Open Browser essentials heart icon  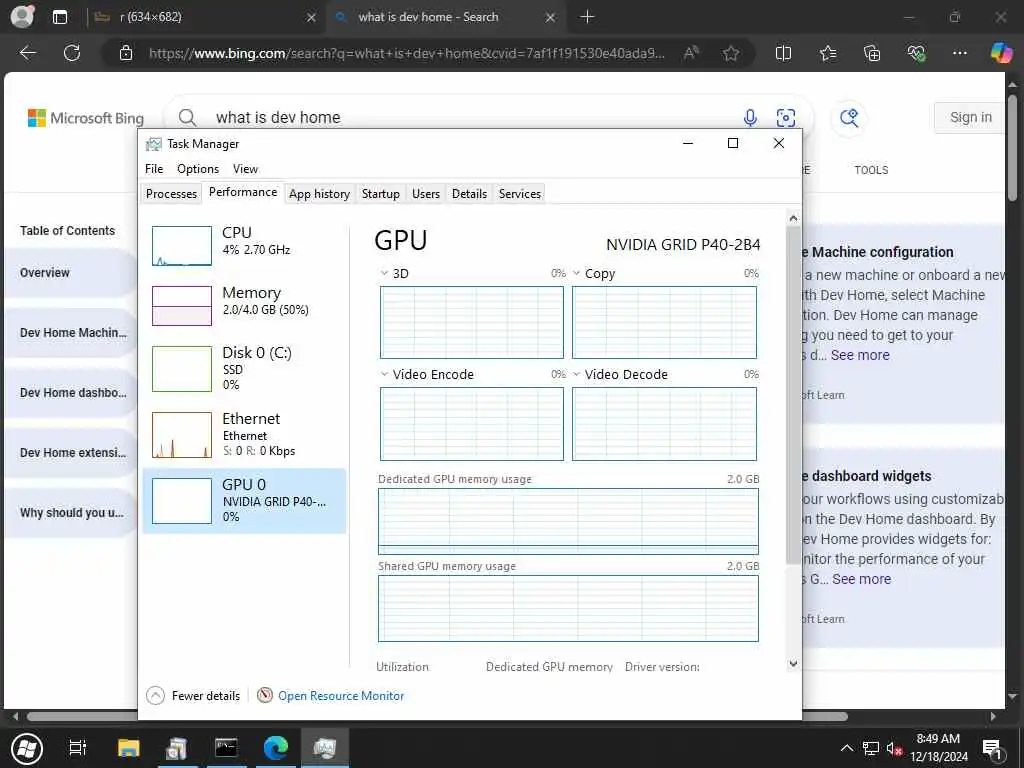tap(916, 53)
